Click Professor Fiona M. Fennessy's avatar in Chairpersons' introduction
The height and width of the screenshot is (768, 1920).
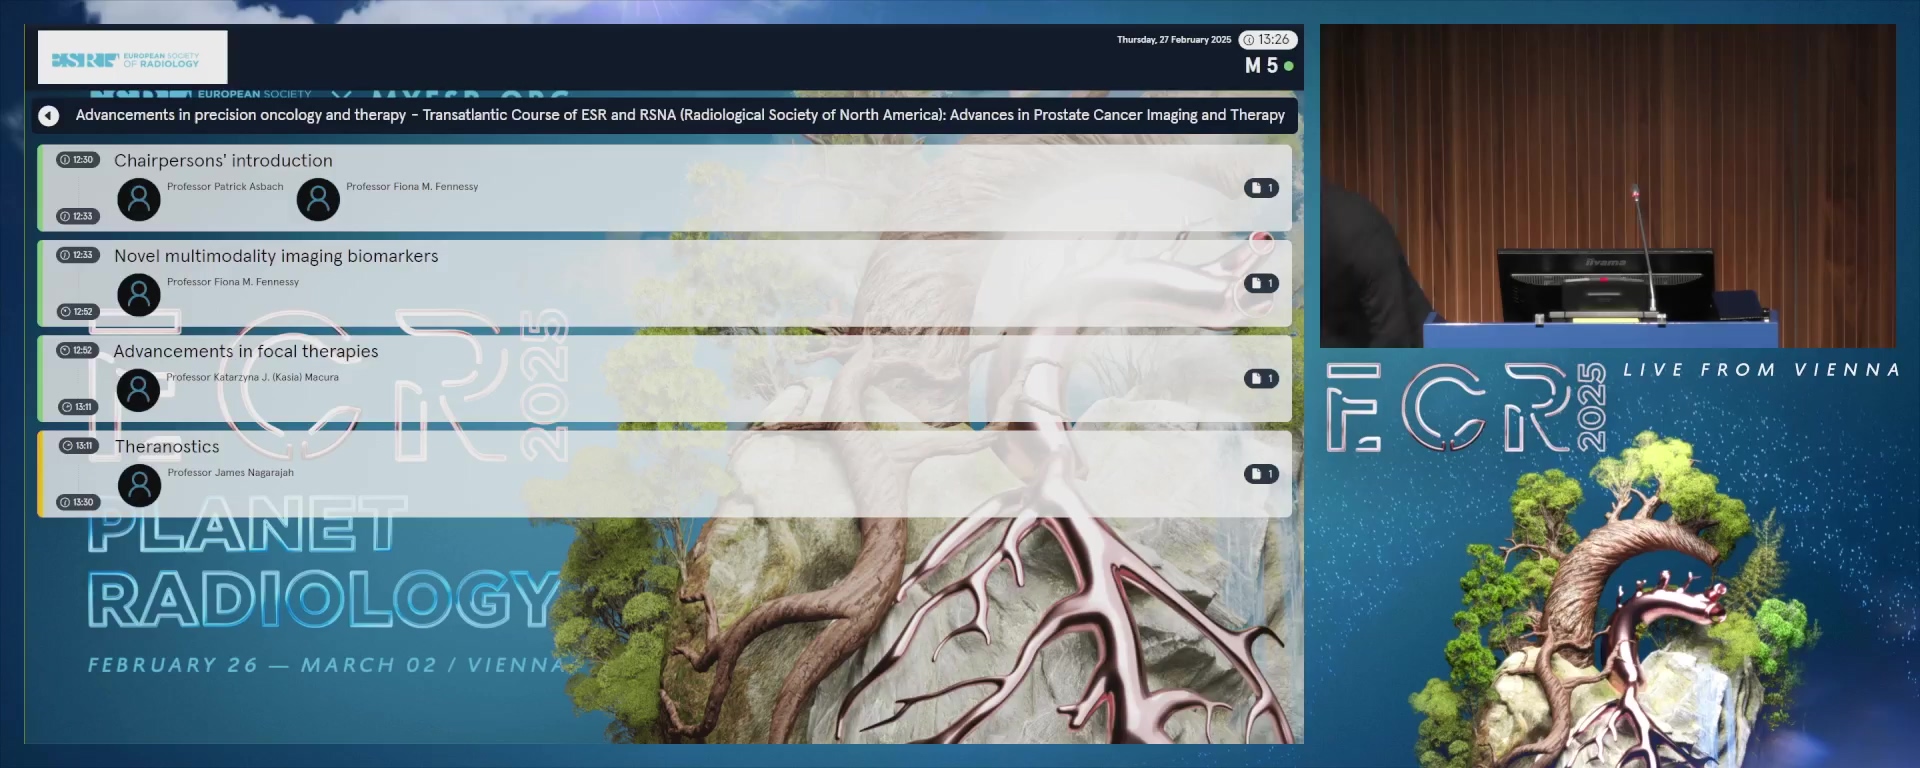coord(318,200)
